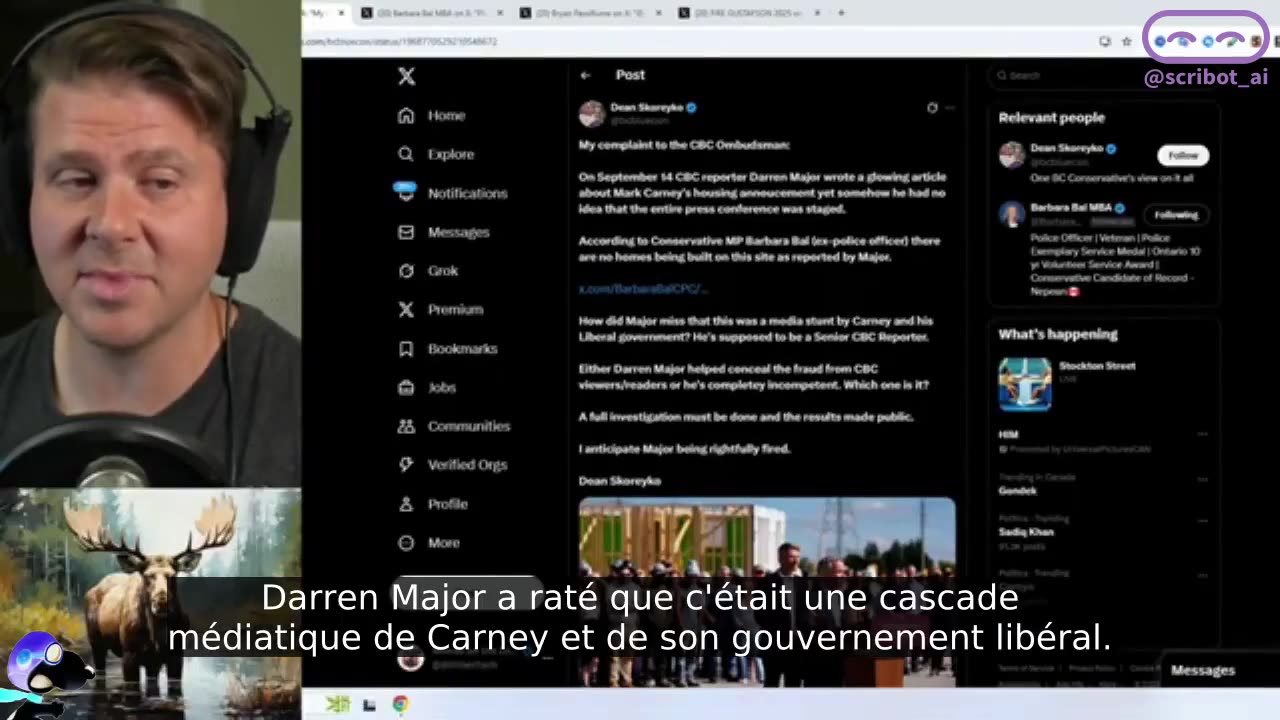Open Explore in the X sidebar
The width and height of the screenshot is (1280, 720).
click(x=436, y=154)
